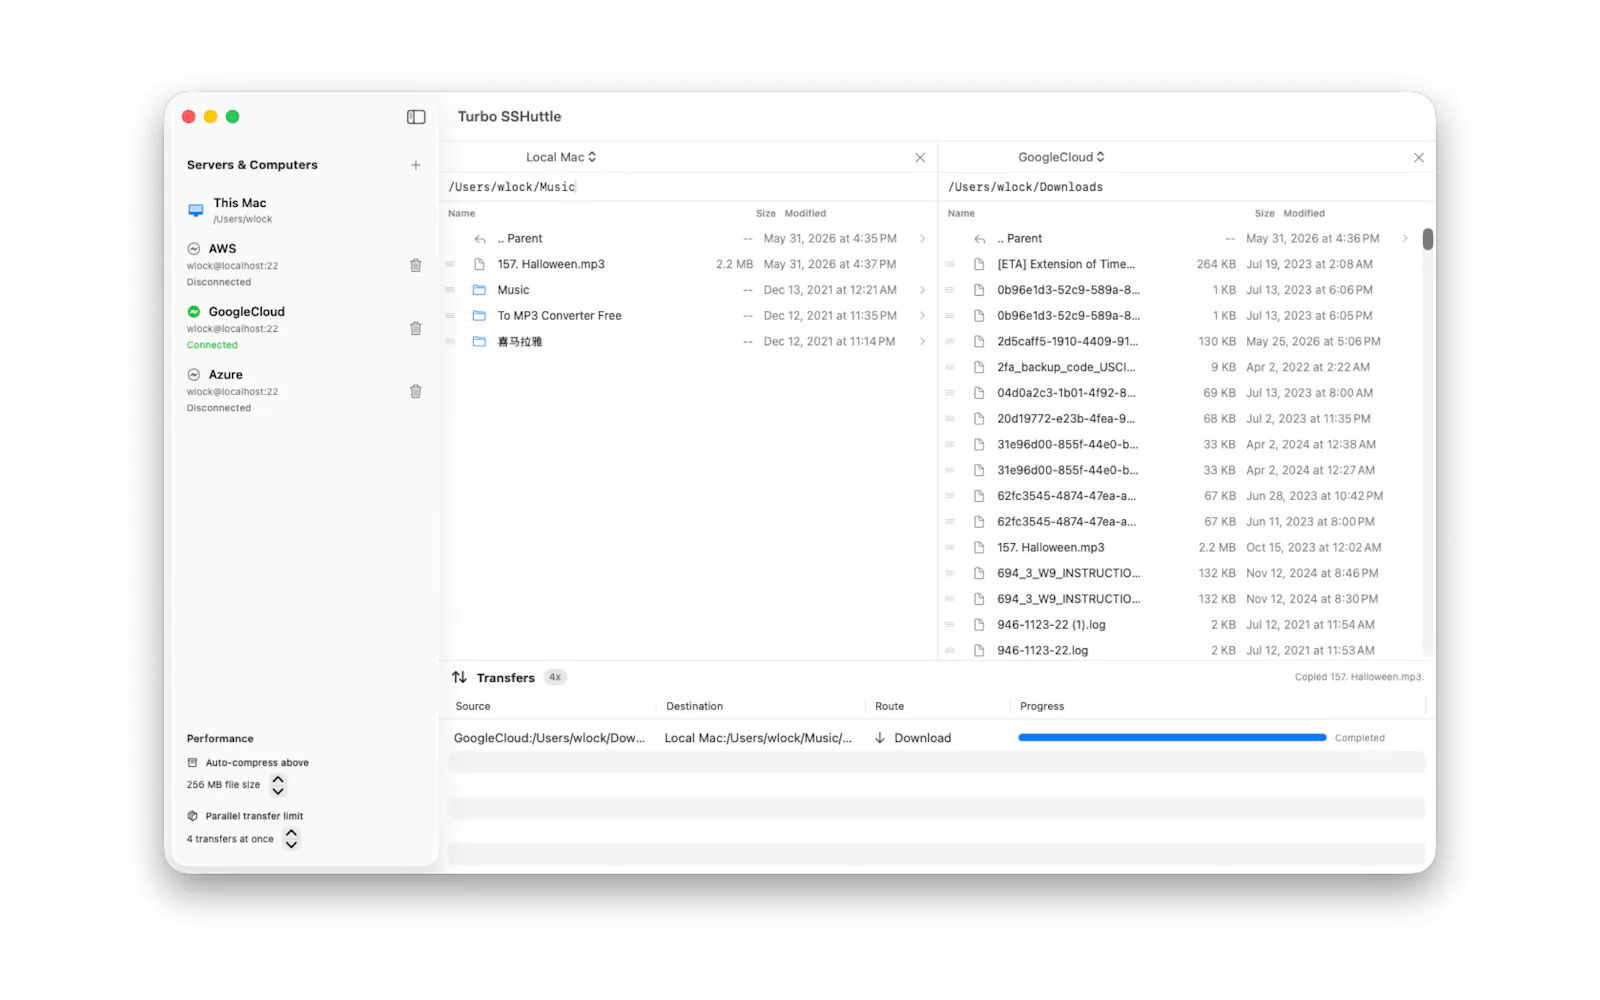Click the AWS disconnected status icon
1600x1000 pixels.
[x=194, y=249]
